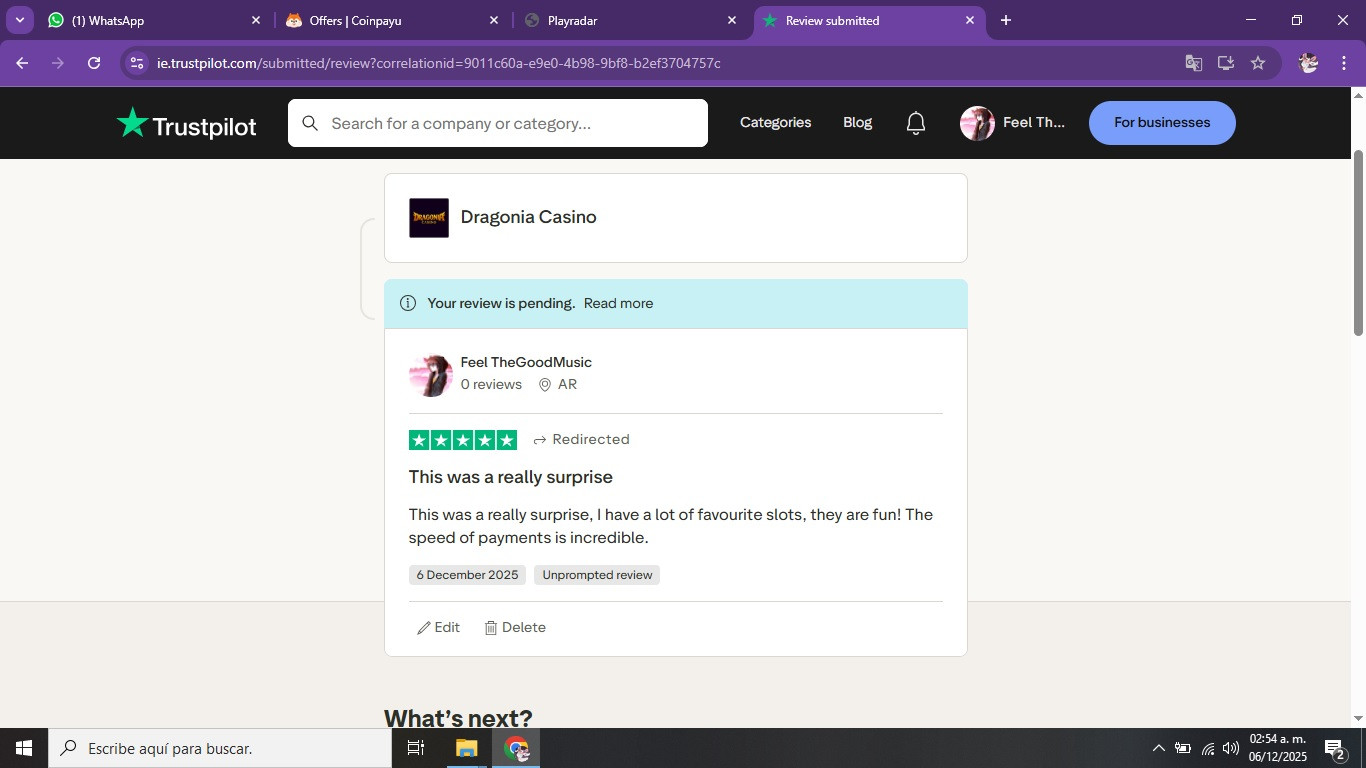The height and width of the screenshot is (768, 1366).
Task: Click the pencil Edit icon
Action: (424, 628)
